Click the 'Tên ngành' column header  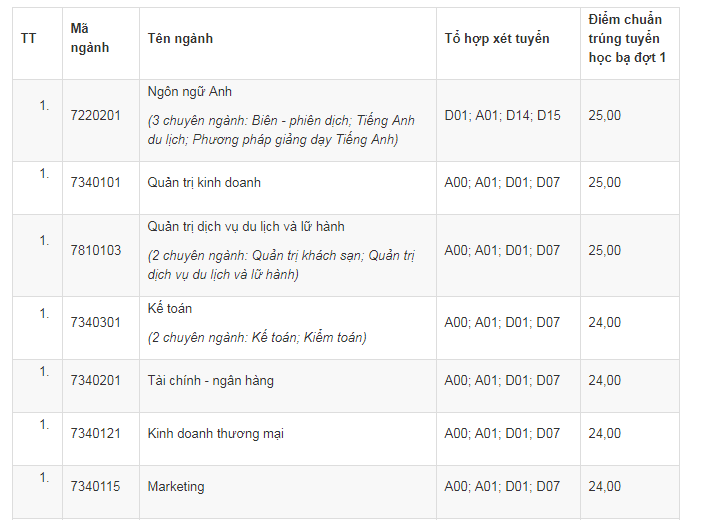(x=180, y=39)
